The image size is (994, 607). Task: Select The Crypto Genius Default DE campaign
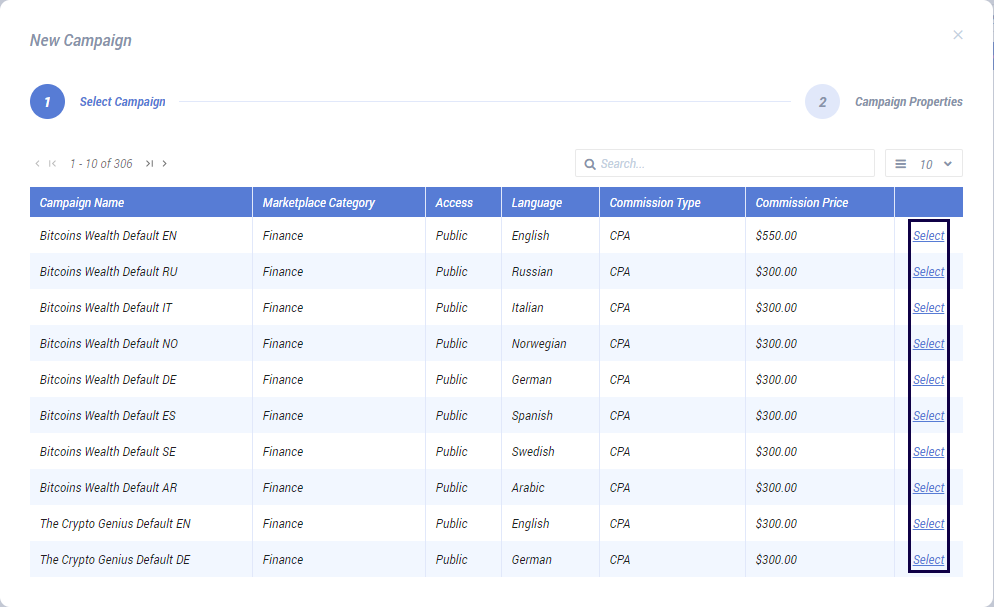click(928, 560)
